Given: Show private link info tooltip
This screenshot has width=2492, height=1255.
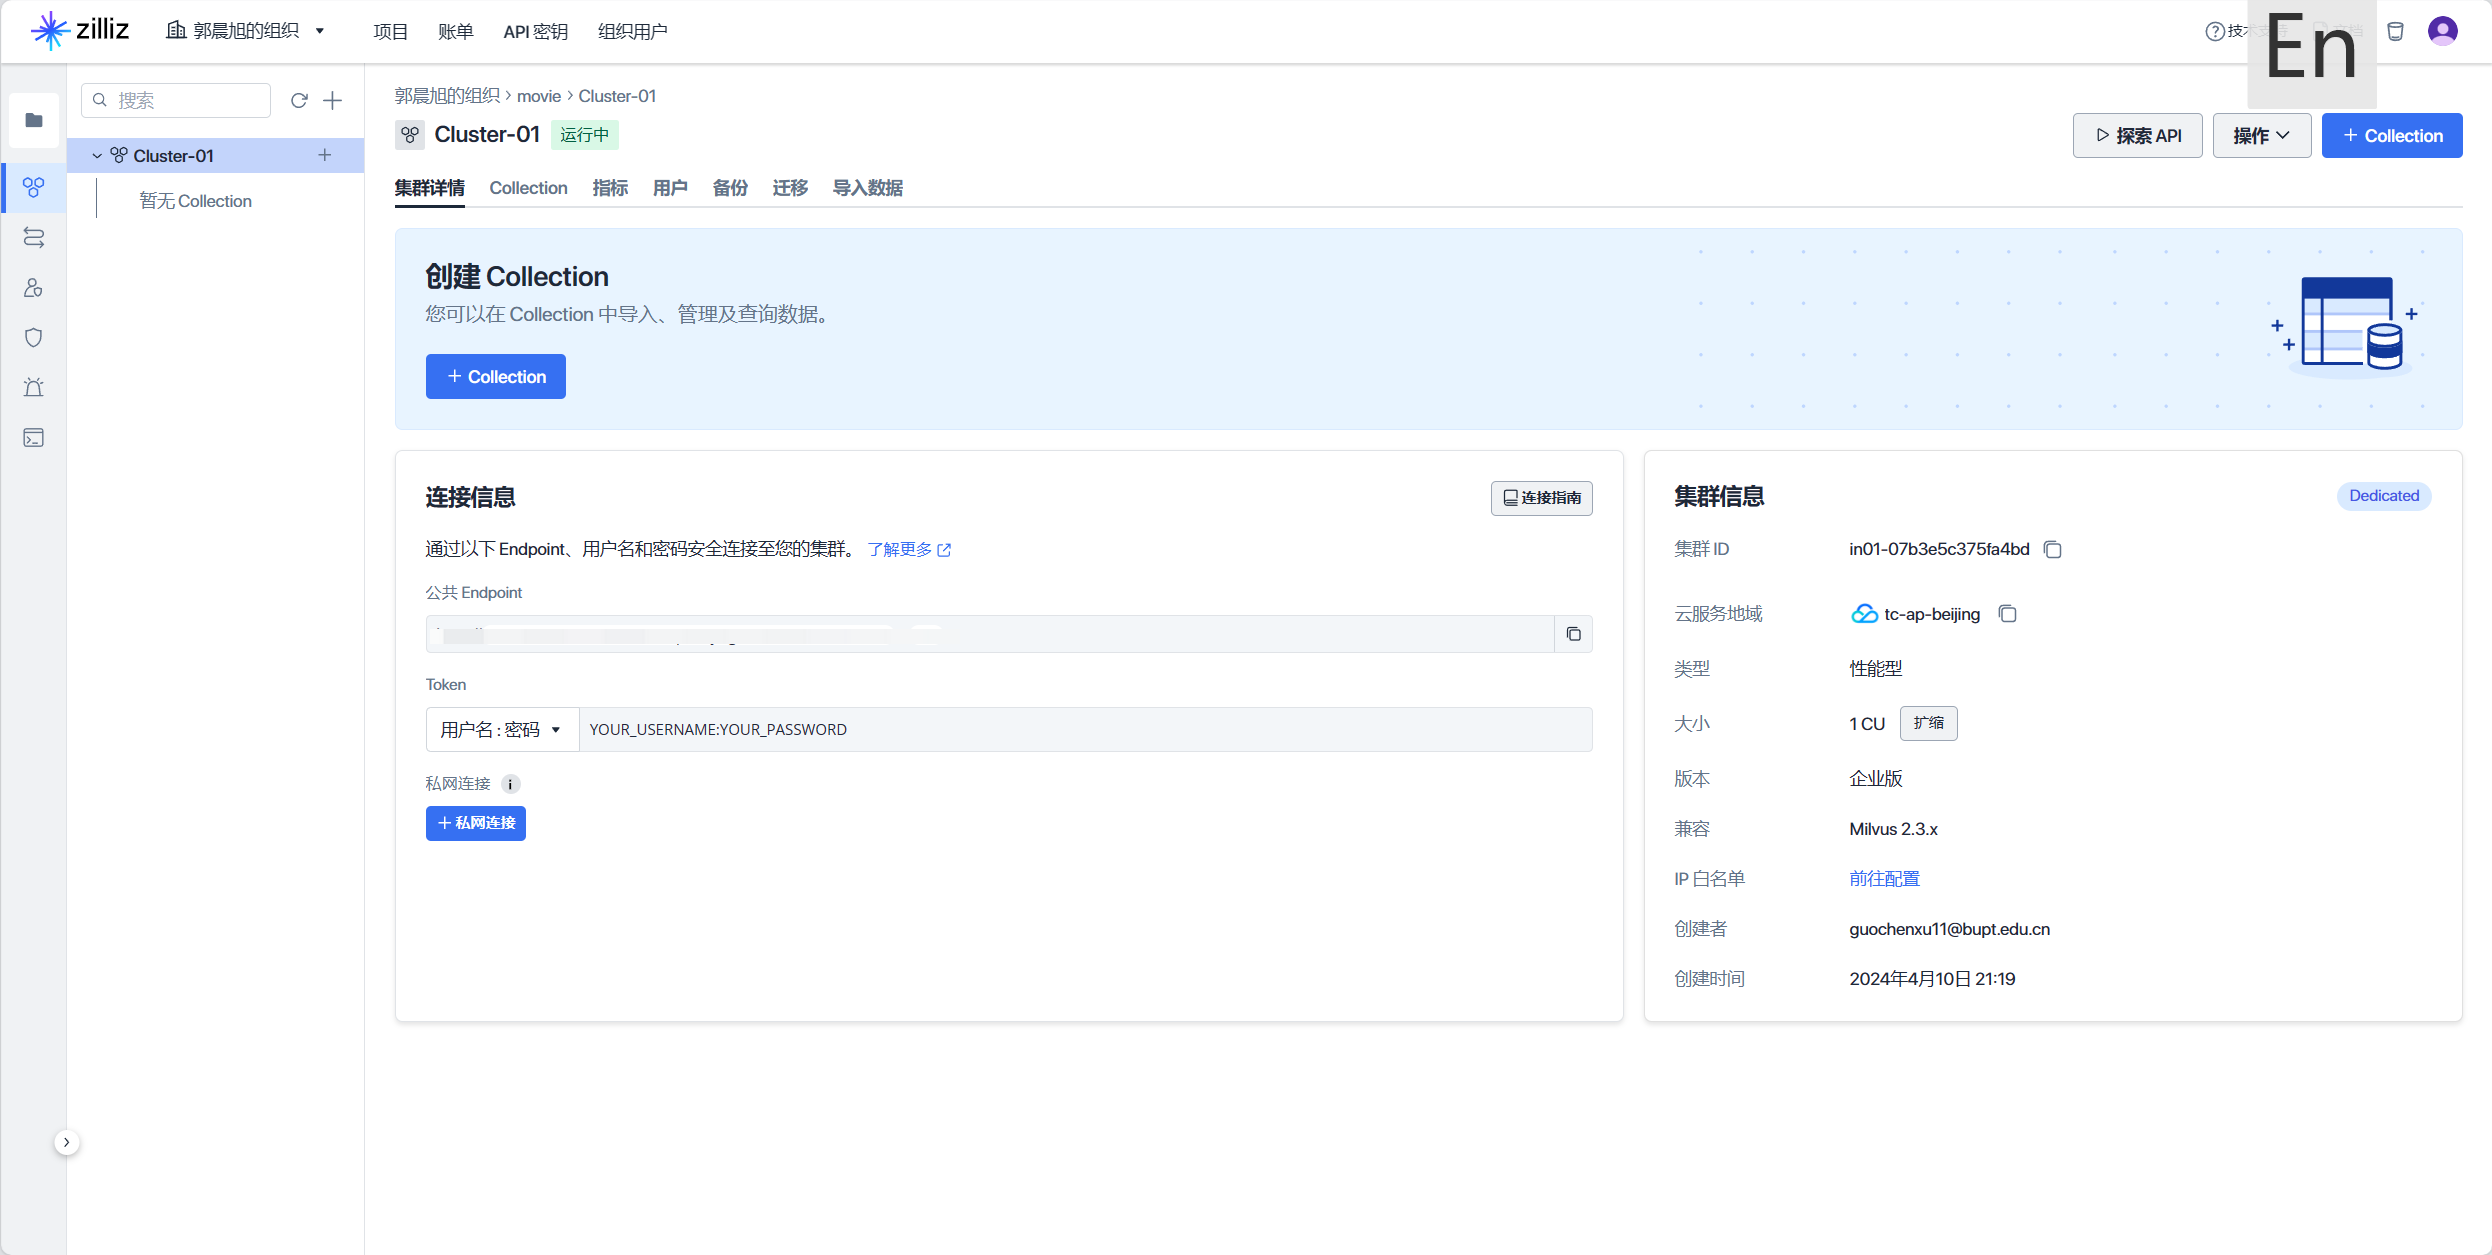Looking at the screenshot, I should 510,784.
